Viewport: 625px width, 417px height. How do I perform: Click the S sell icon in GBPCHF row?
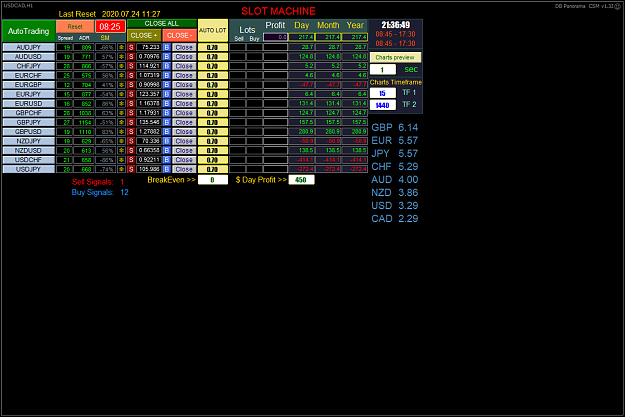[x=131, y=113]
